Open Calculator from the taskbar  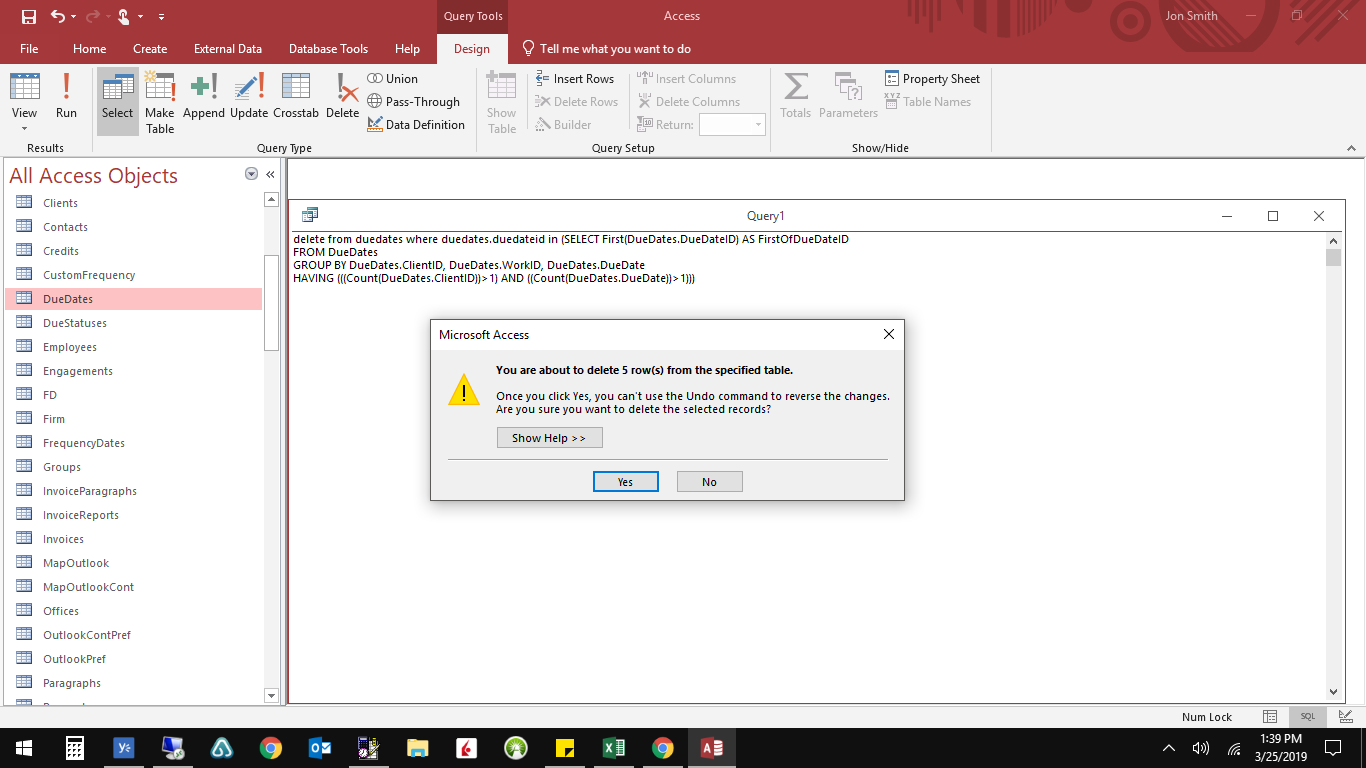coord(74,747)
